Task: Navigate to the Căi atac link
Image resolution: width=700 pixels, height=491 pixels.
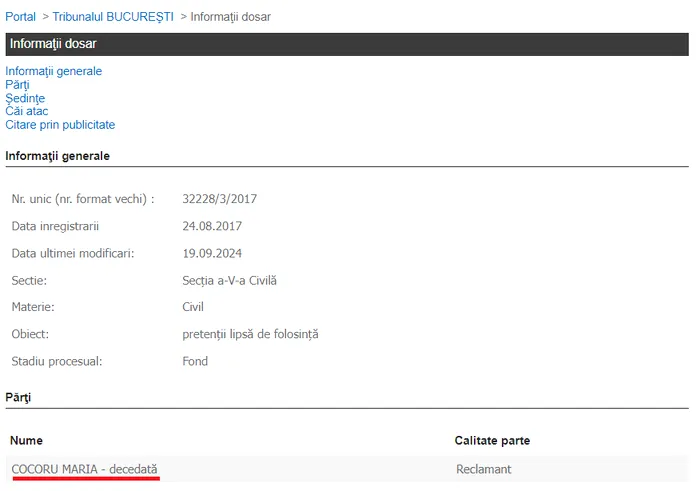Action: tap(26, 111)
